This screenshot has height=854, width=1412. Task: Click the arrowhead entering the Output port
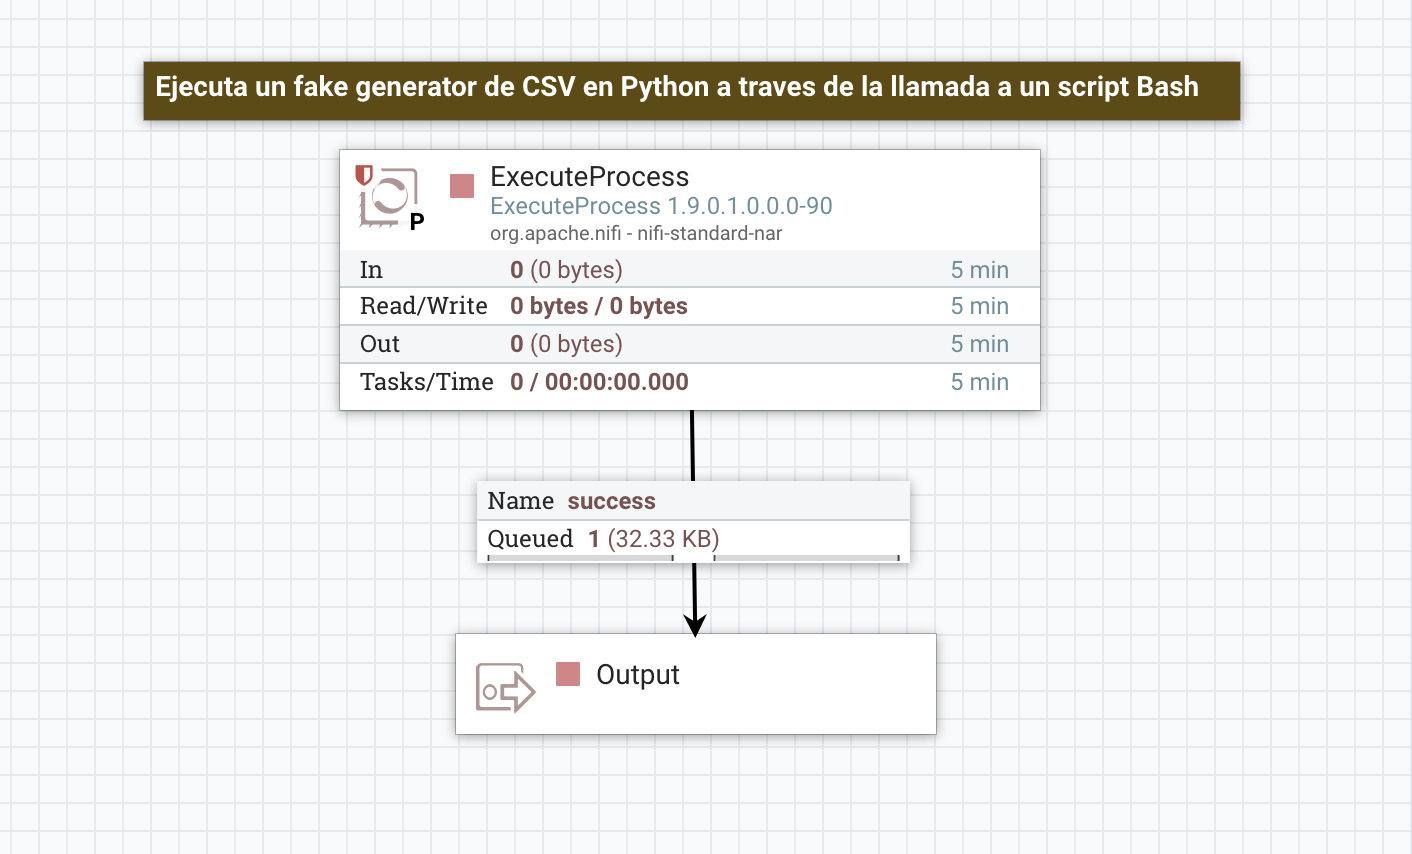pyautogui.click(x=693, y=624)
